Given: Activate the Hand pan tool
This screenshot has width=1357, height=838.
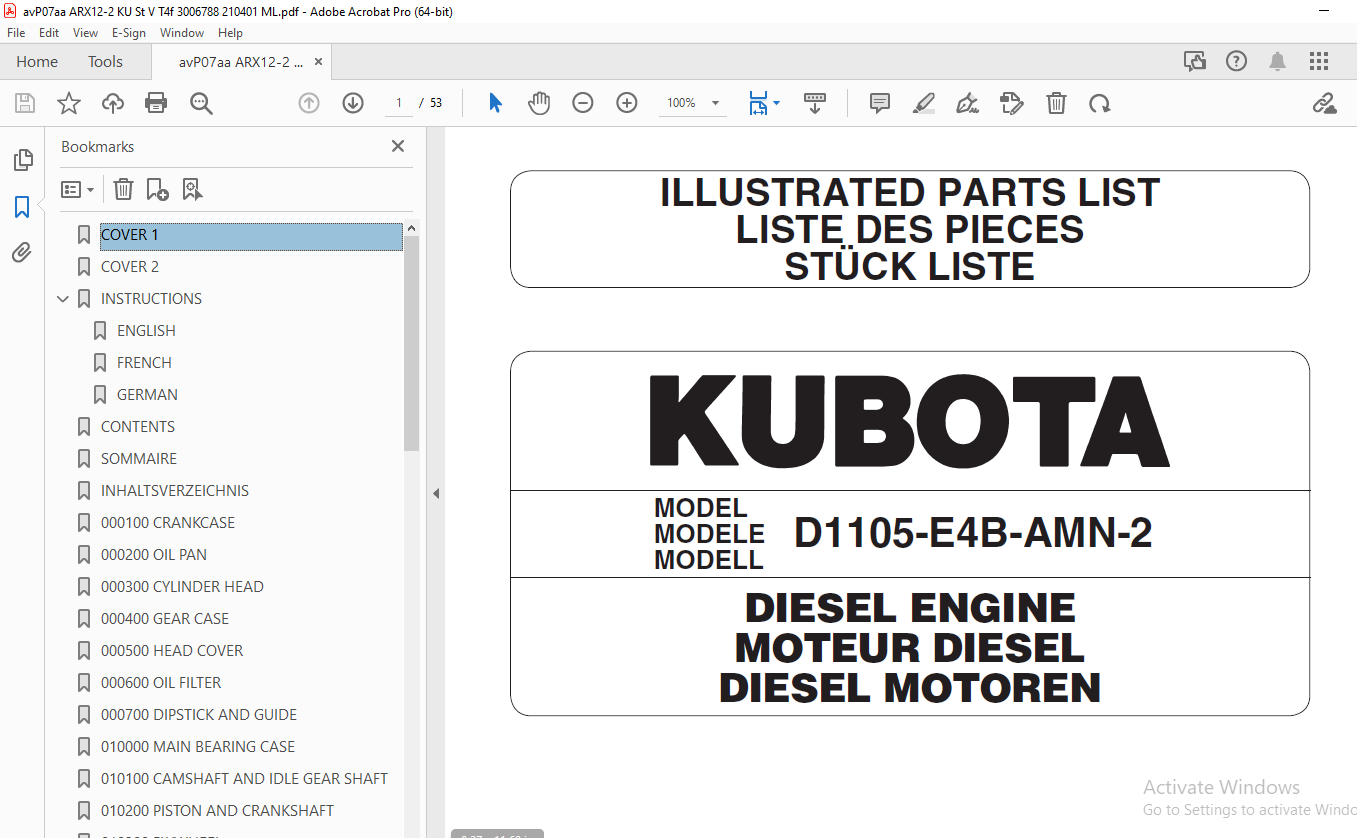Looking at the screenshot, I should pos(539,103).
